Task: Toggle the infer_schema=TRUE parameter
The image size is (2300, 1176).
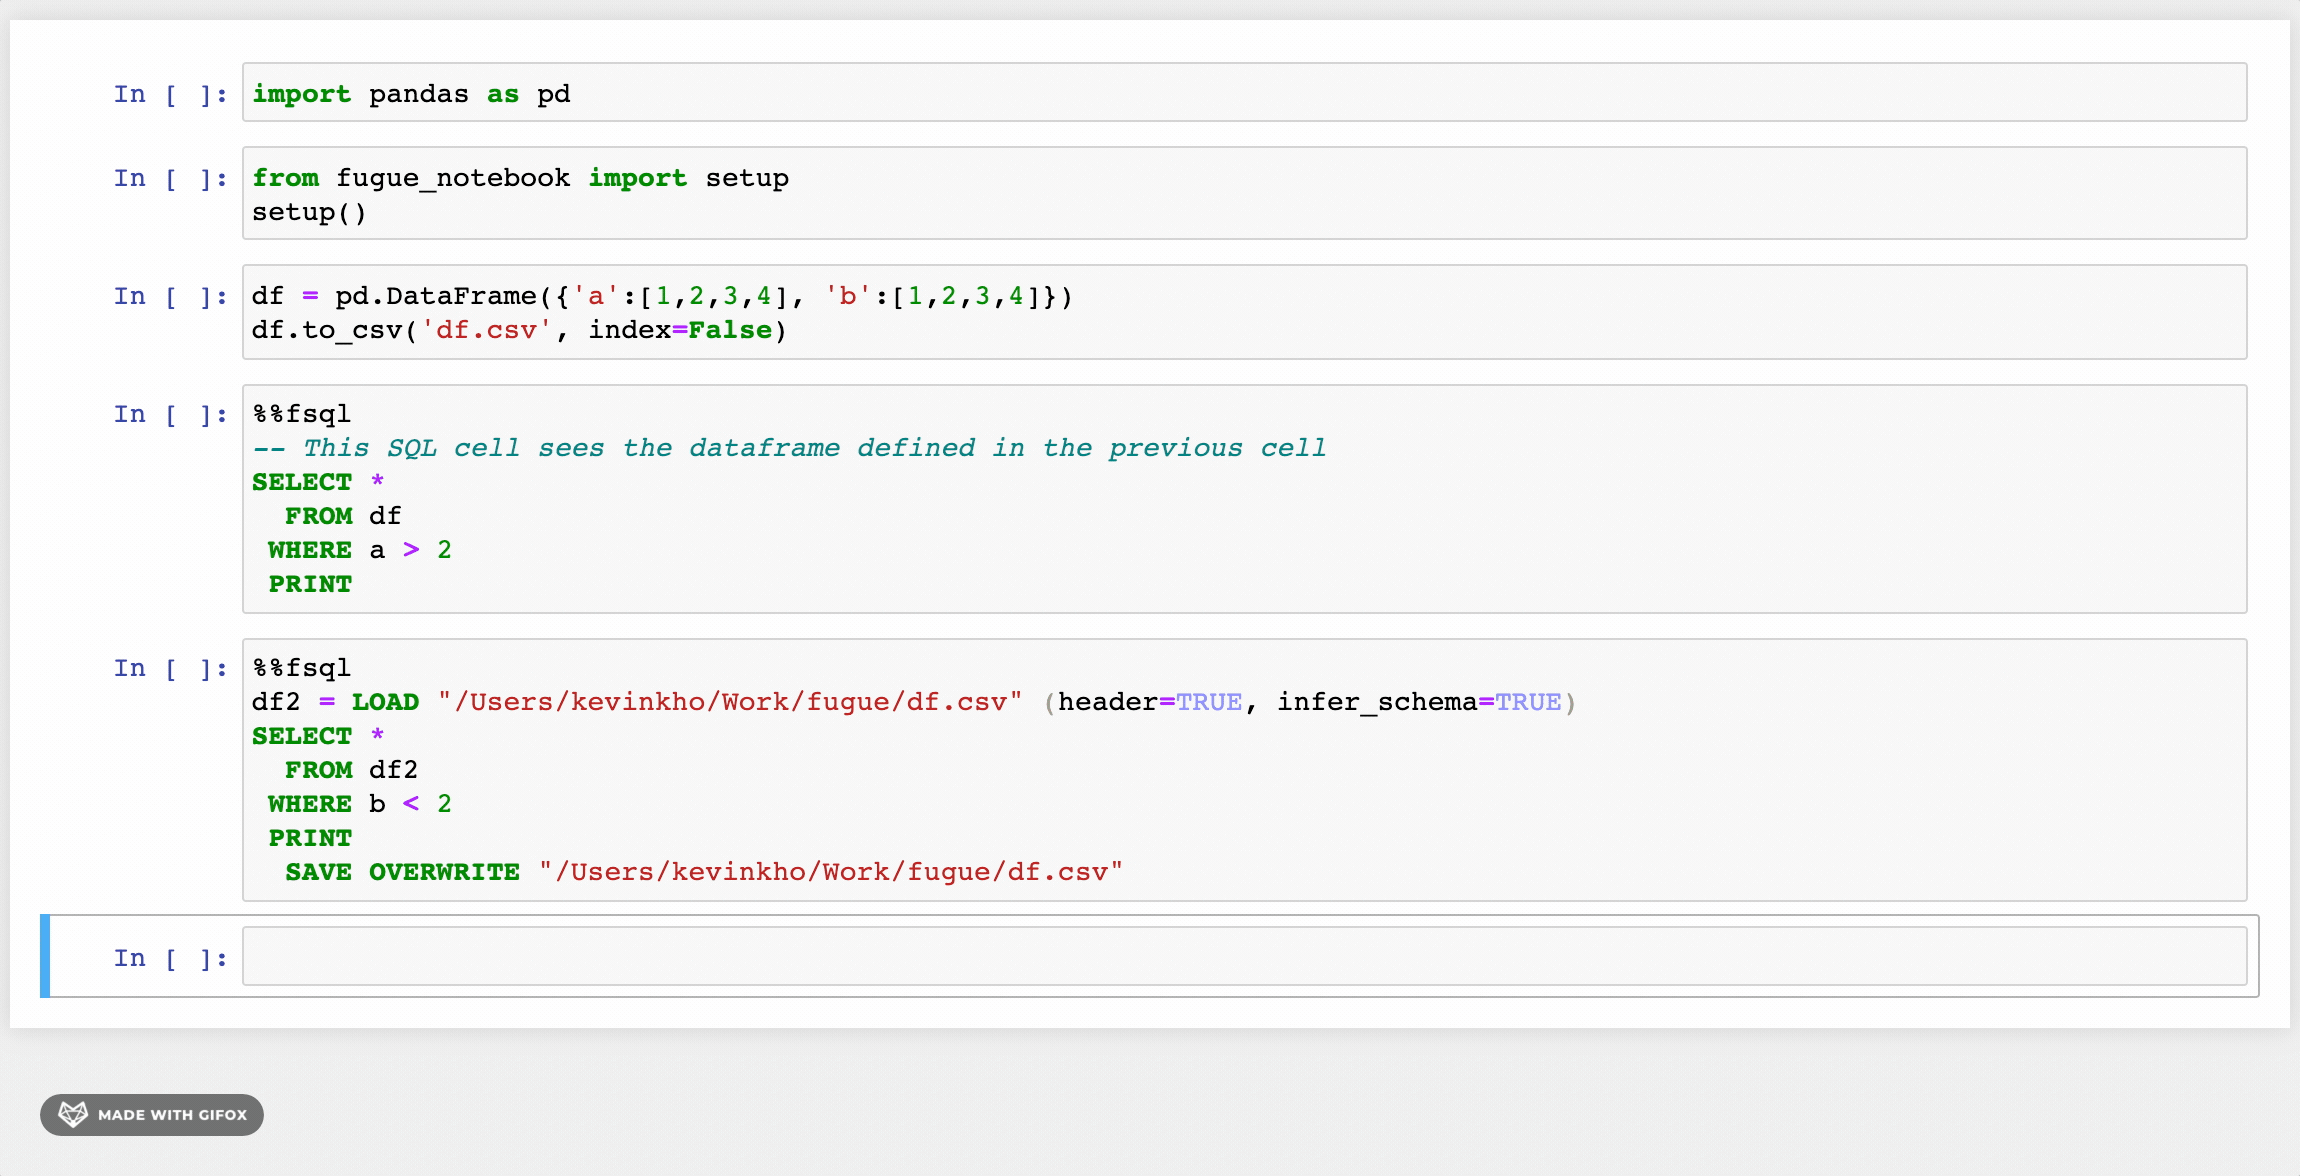Action: point(1528,700)
